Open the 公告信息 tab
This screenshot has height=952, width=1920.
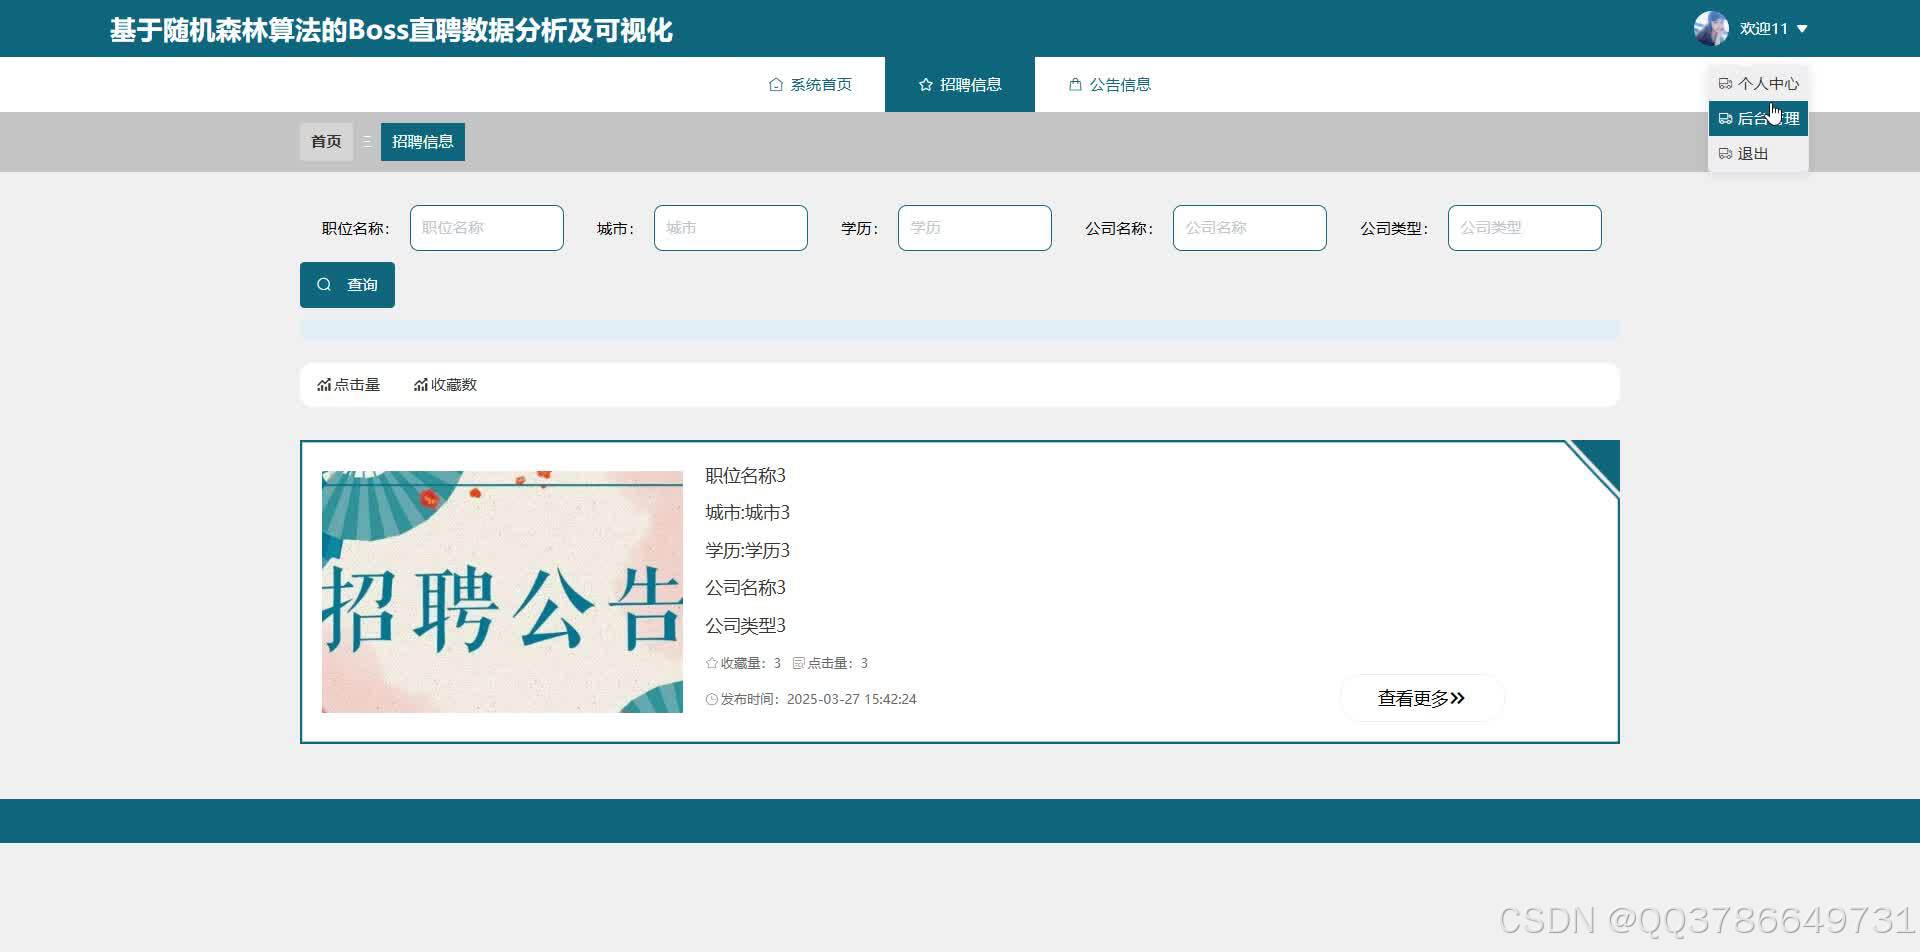click(x=1110, y=85)
